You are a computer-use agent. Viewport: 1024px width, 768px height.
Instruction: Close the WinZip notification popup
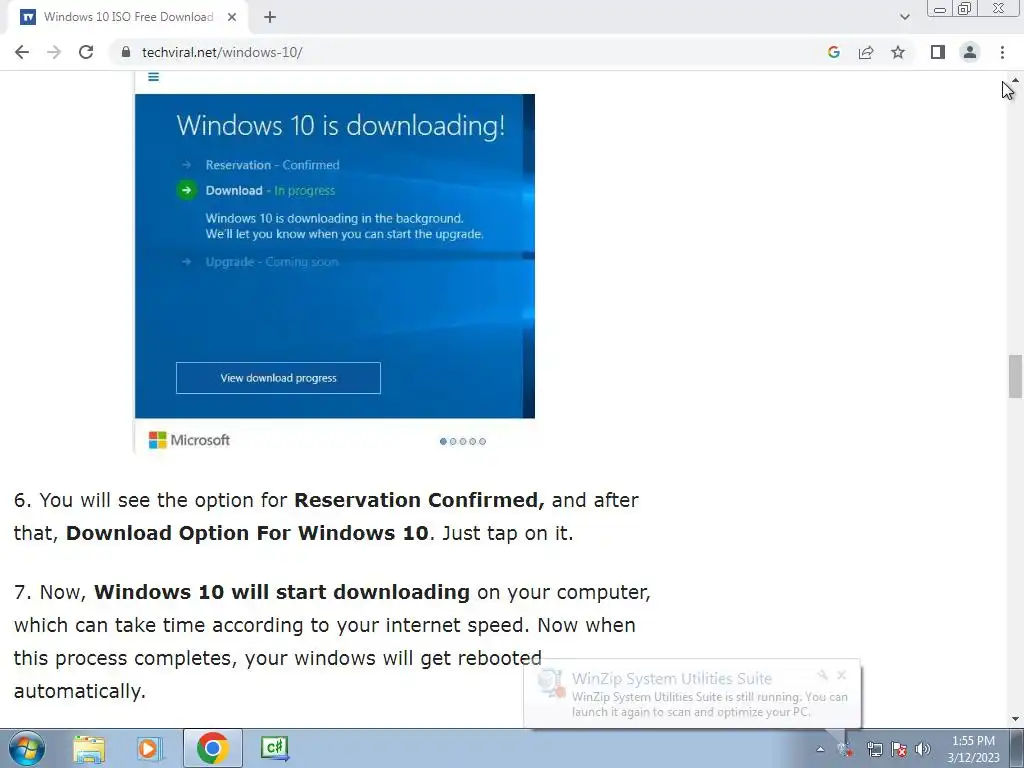[x=842, y=675]
